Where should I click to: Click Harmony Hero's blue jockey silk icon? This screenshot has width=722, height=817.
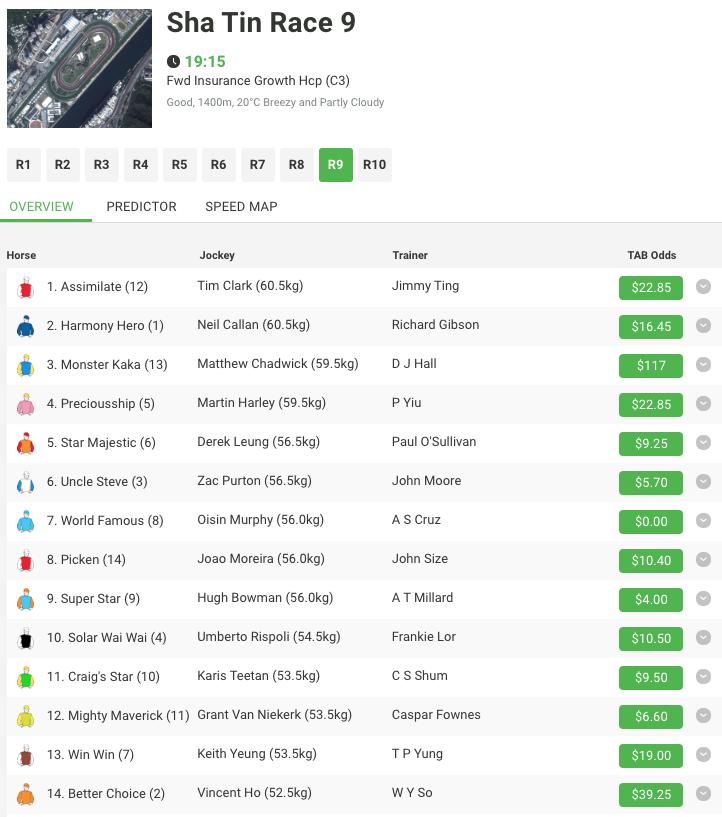pyautogui.click(x=25, y=327)
